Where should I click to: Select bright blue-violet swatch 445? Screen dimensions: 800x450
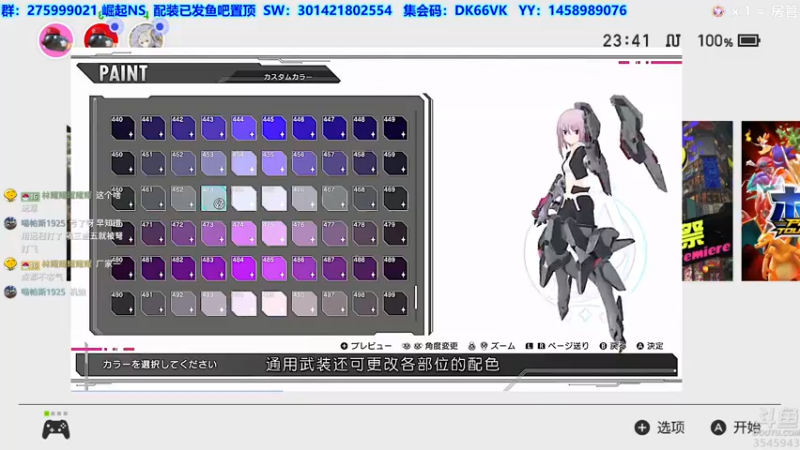point(274,128)
